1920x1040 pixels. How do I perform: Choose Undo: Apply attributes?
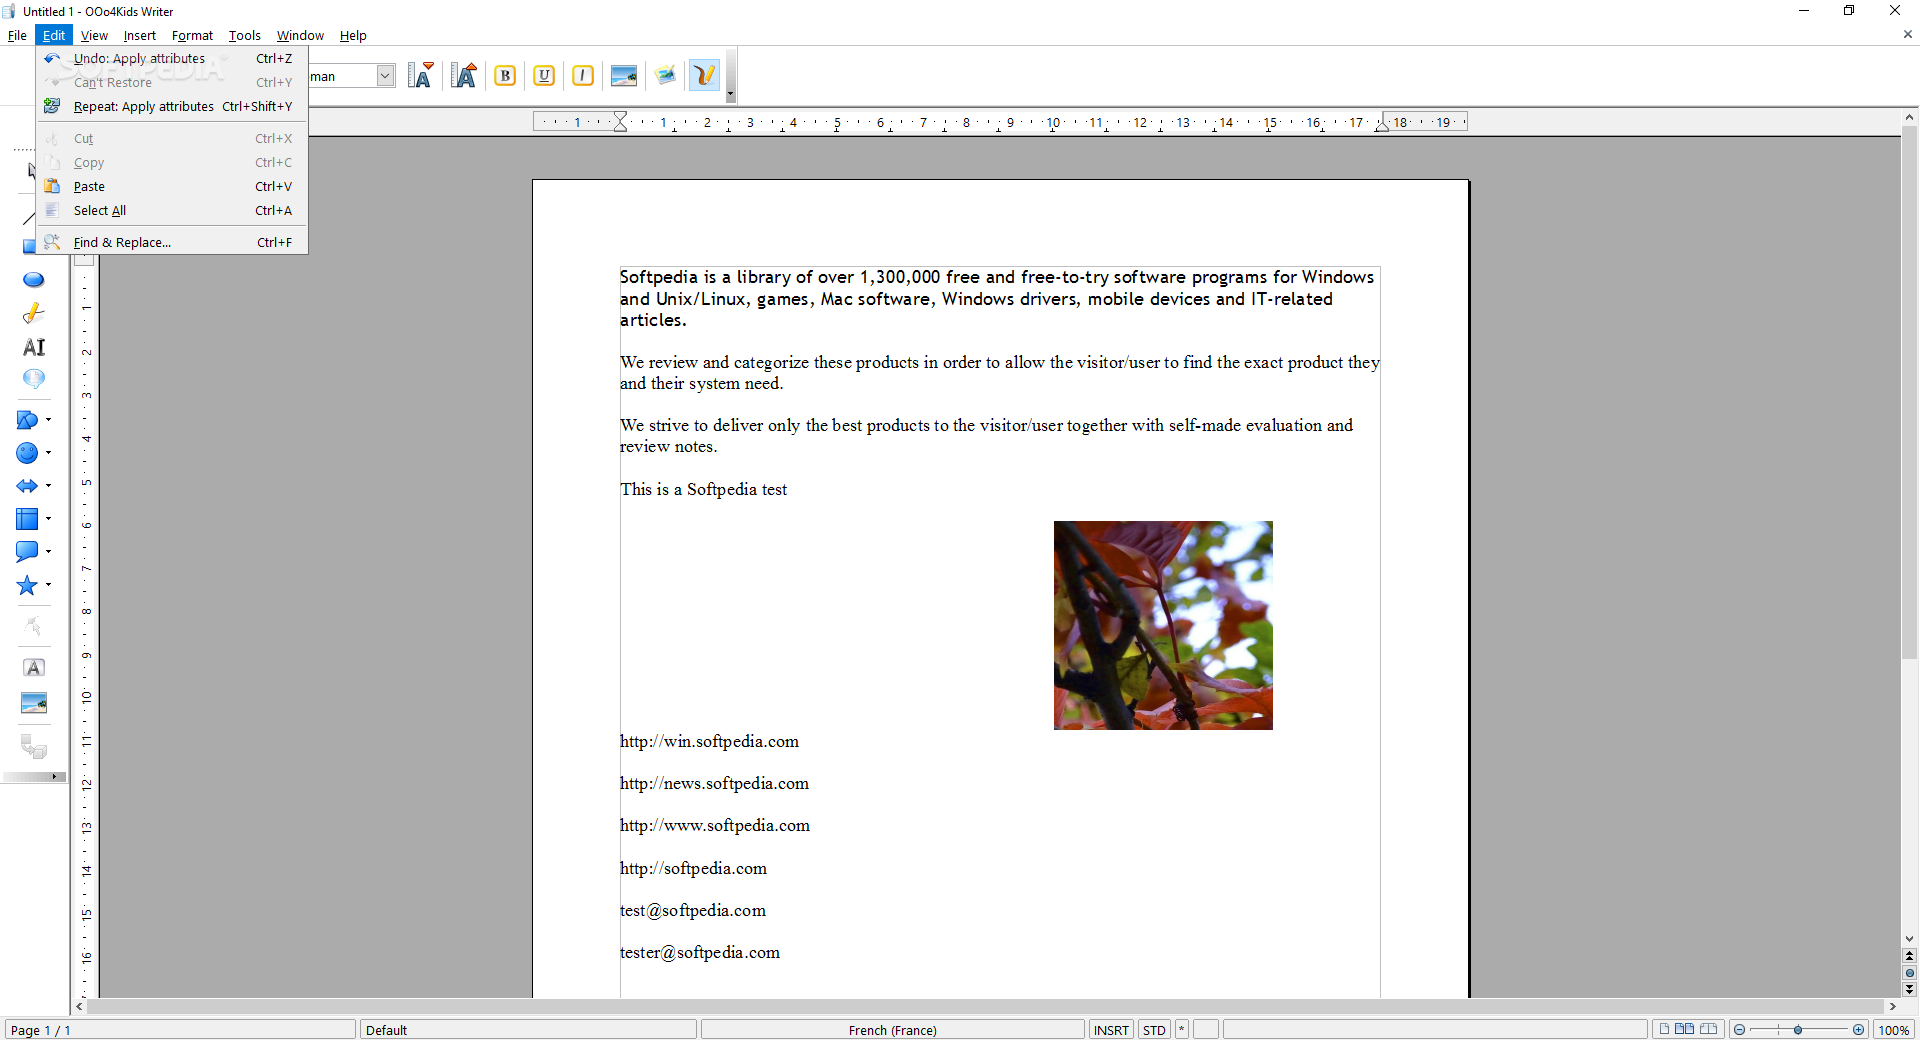172,59
